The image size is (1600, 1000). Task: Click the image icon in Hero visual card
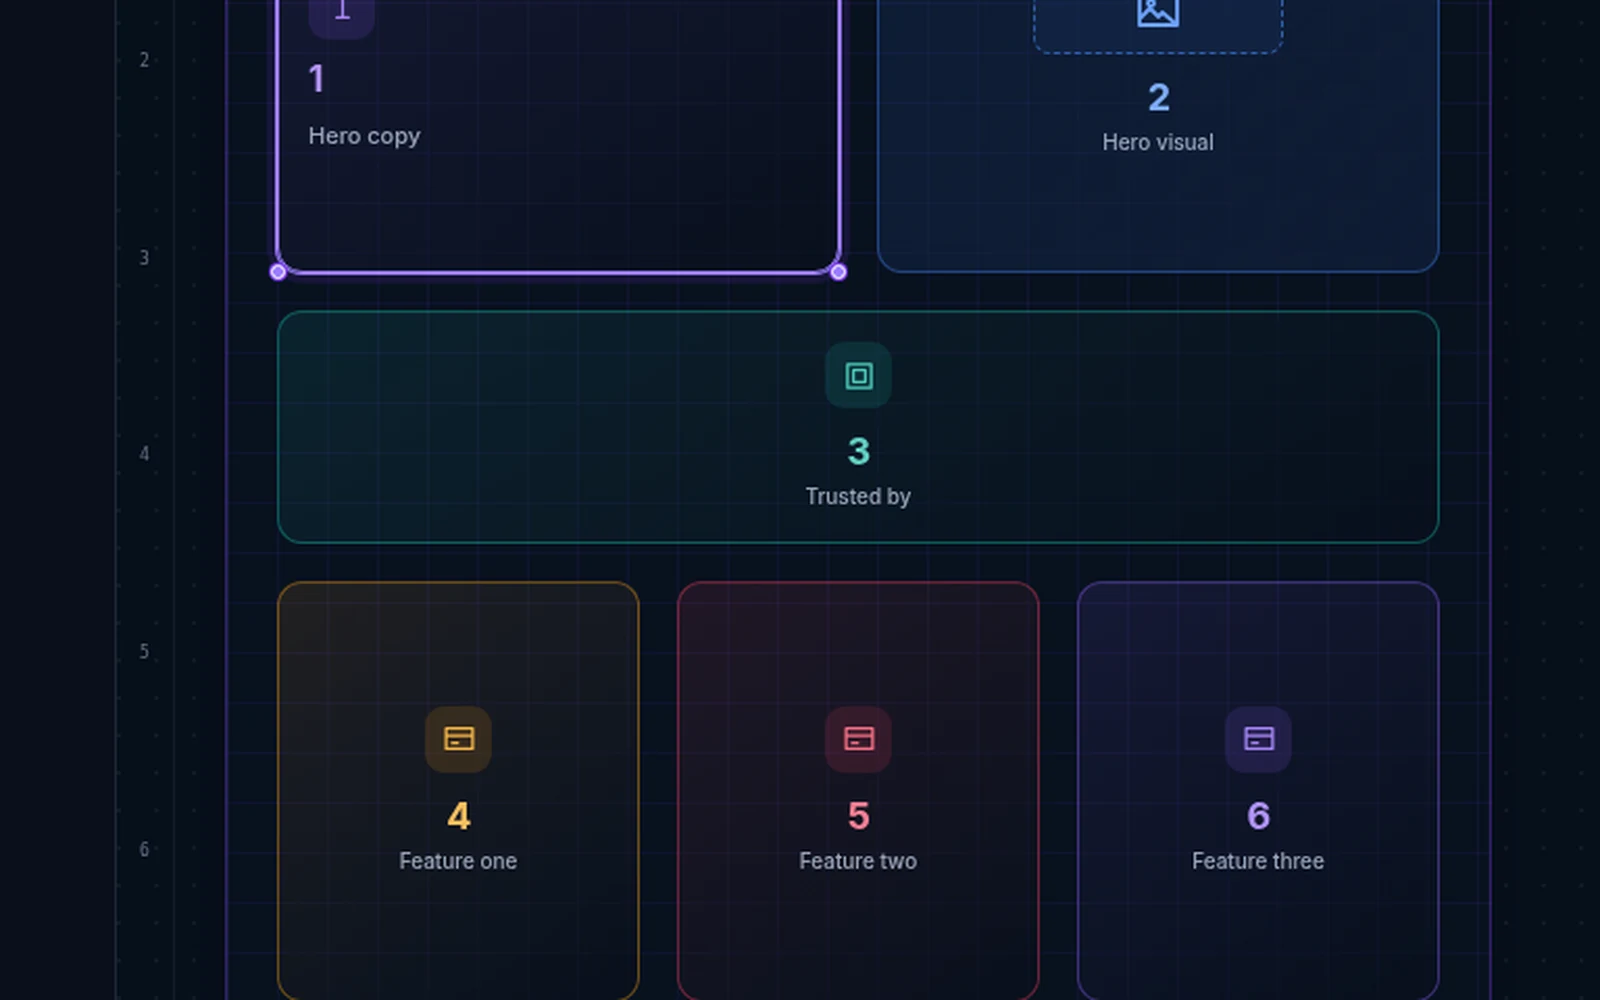click(1158, 13)
